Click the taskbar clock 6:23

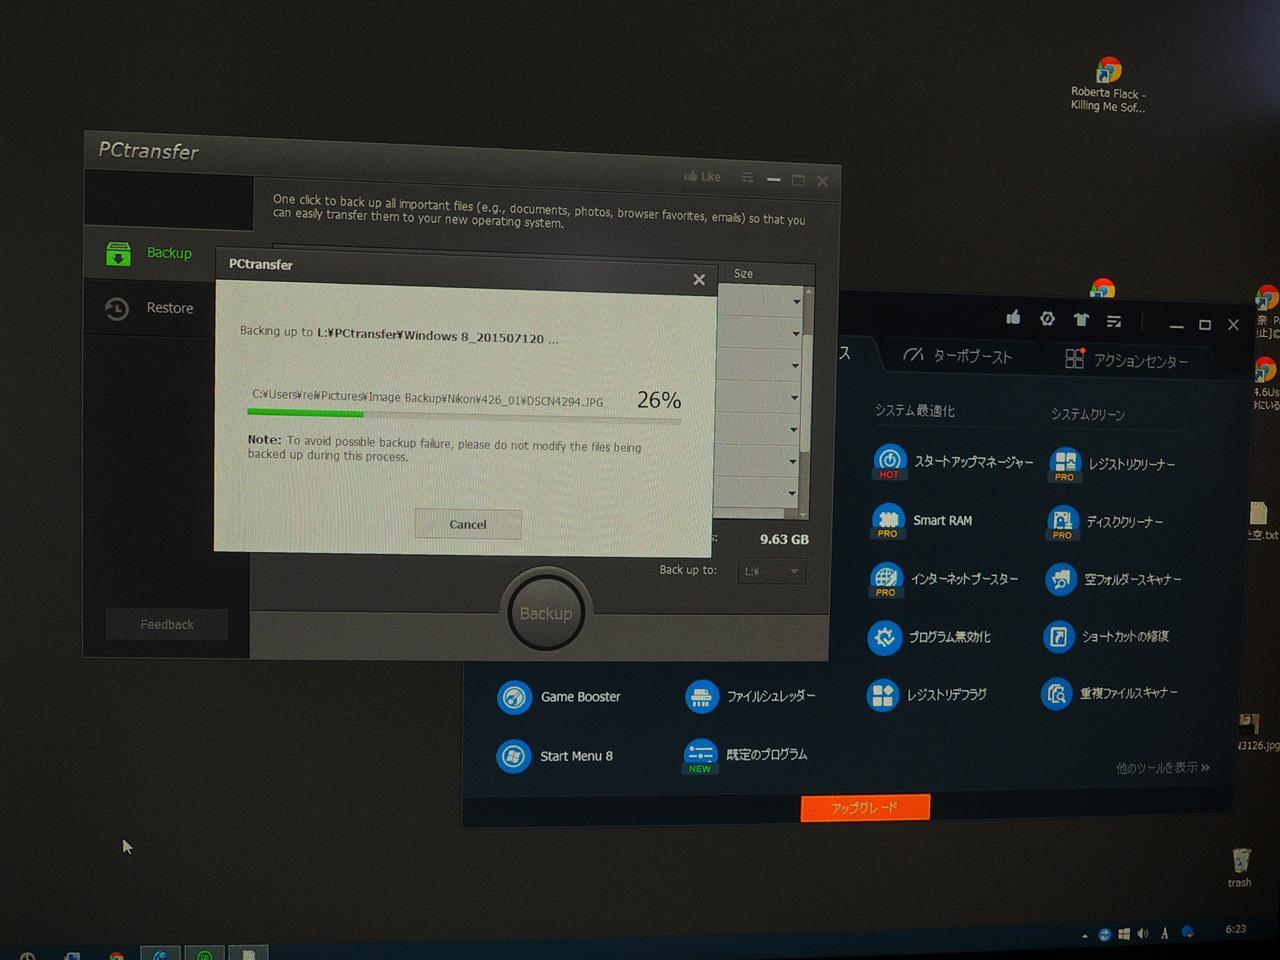[x=1236, y=929]
